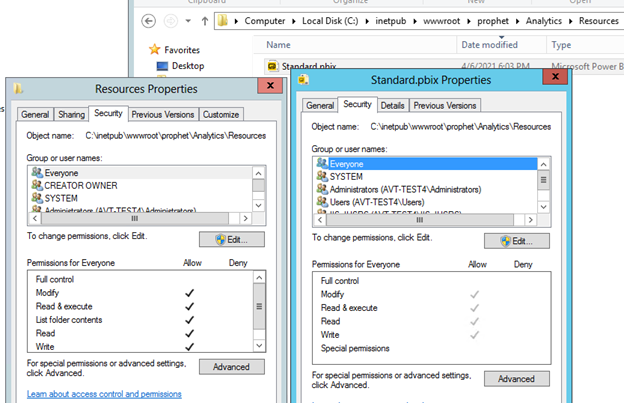This screenshot has width=624, height=403.
Task: Open General tab in Standard.pbix Properties
Action: click(320, 105)
